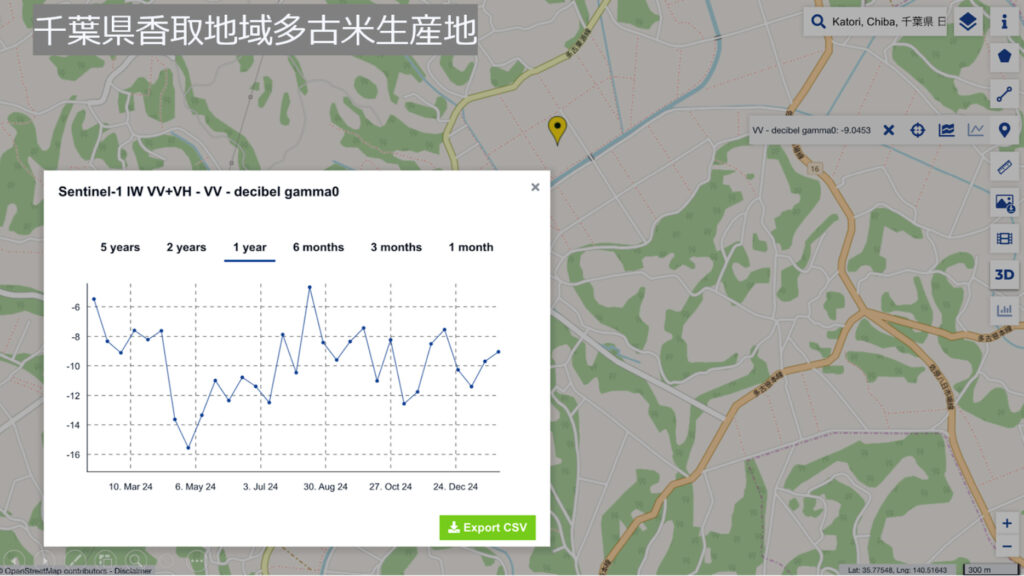Select the 5 years time range
The height and width of the screenshot is (576, 1024).
[120, 247]
